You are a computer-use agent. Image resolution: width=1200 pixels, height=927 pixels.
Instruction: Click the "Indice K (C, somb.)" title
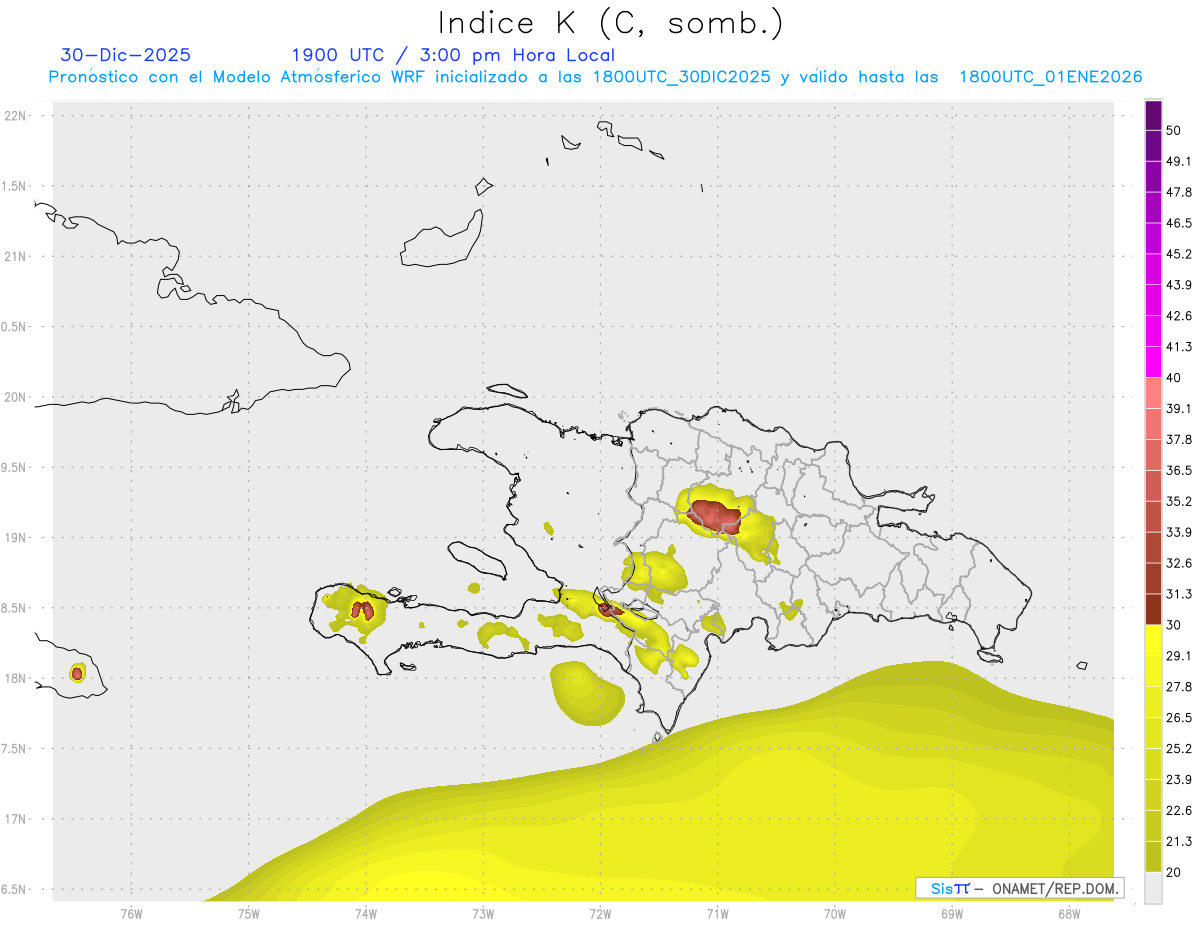[x=611, y=22]
